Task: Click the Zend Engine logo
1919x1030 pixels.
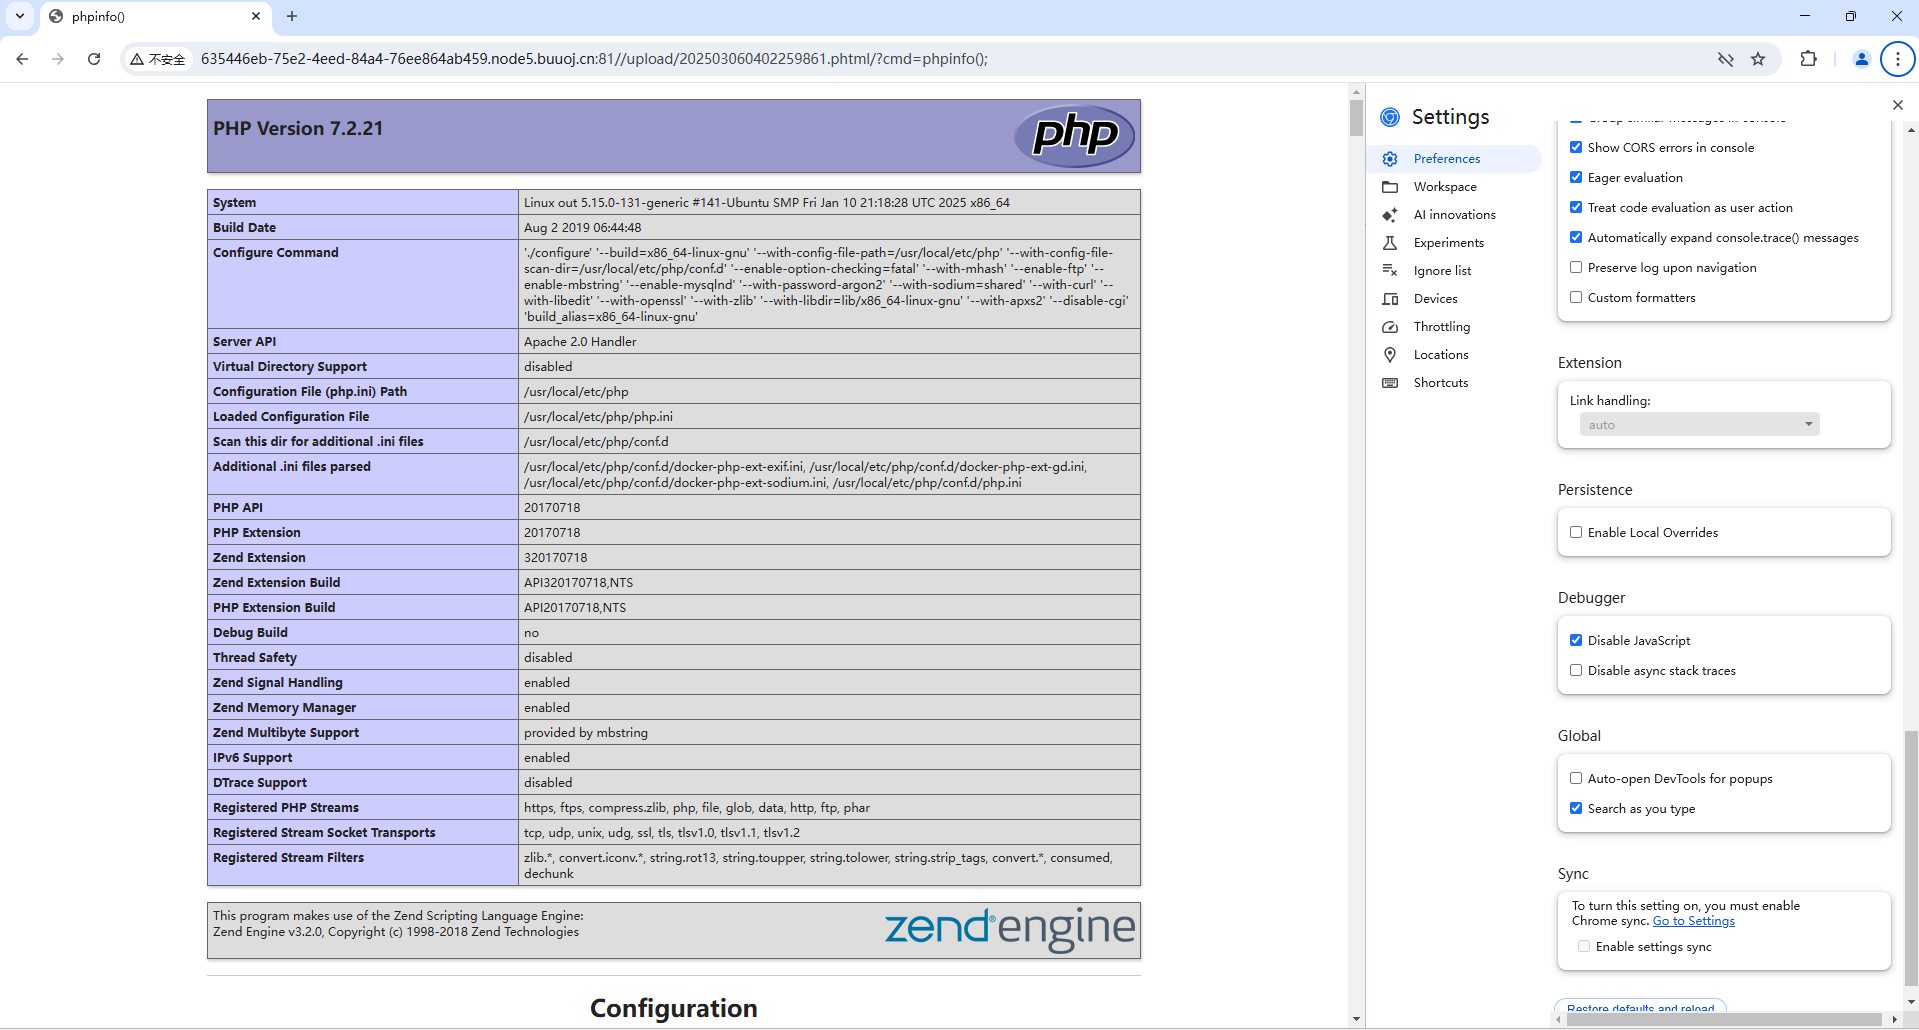Action: pos(1010,929)
